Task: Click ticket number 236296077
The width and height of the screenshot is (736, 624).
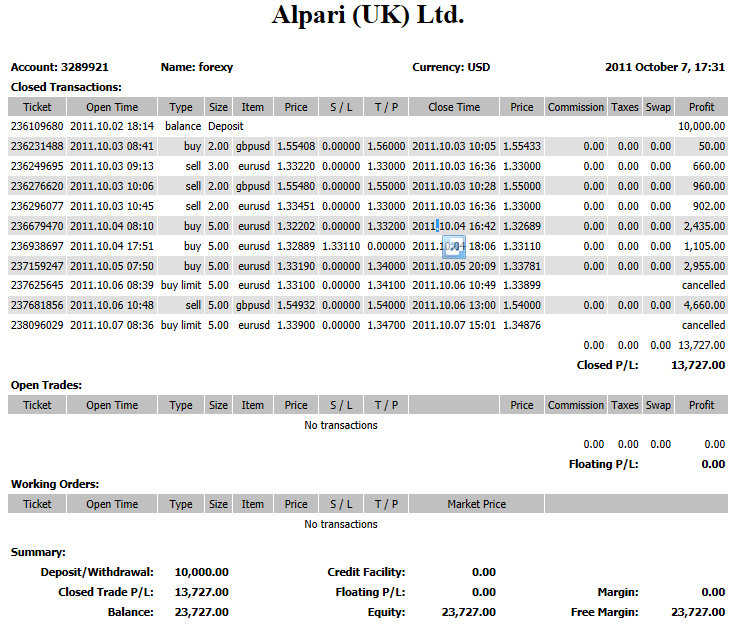Action: pyautogui.click(x=37, y=206)
